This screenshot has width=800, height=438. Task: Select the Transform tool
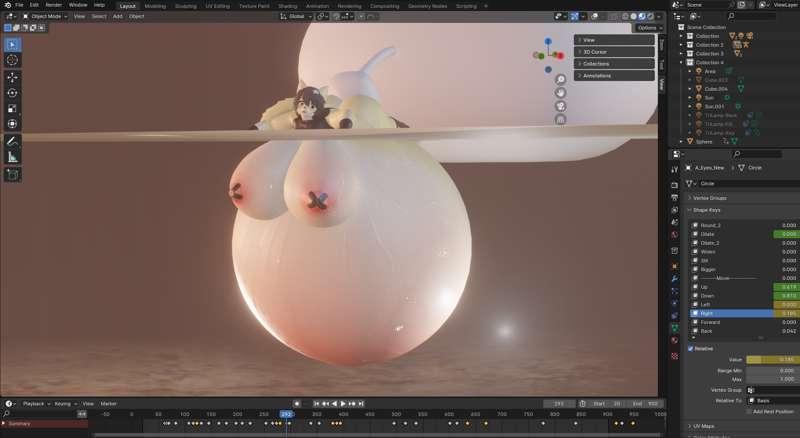coord(12,124)
